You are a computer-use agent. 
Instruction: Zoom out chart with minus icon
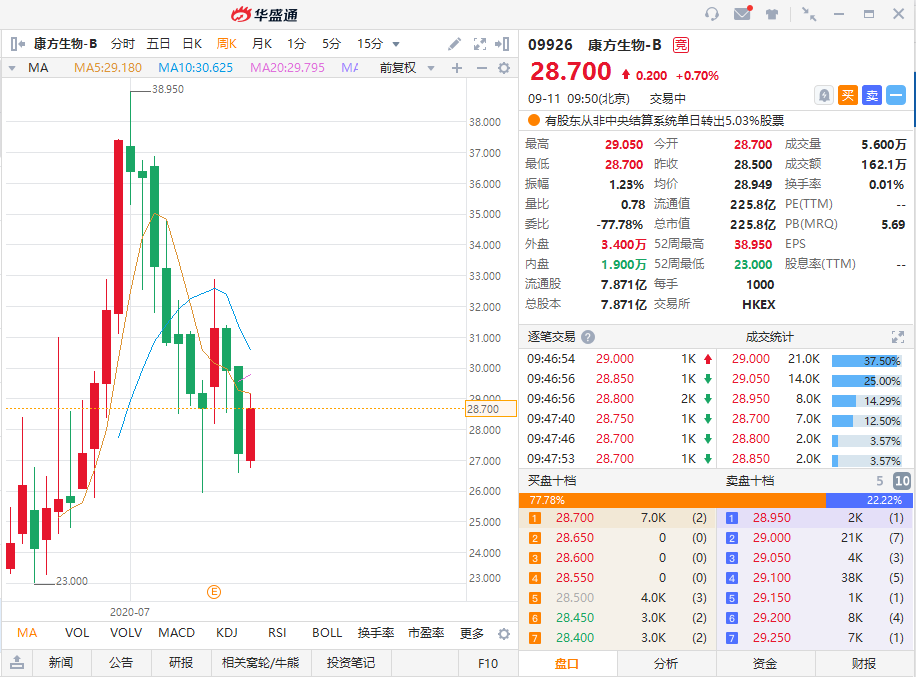(x=481, y=68)
